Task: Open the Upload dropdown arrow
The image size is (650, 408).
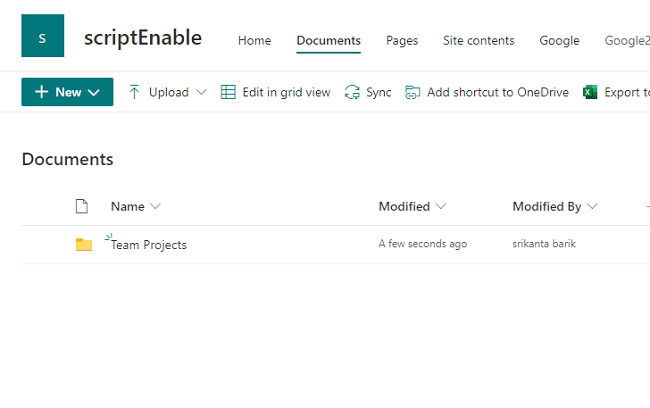Action: pos(201,92)
